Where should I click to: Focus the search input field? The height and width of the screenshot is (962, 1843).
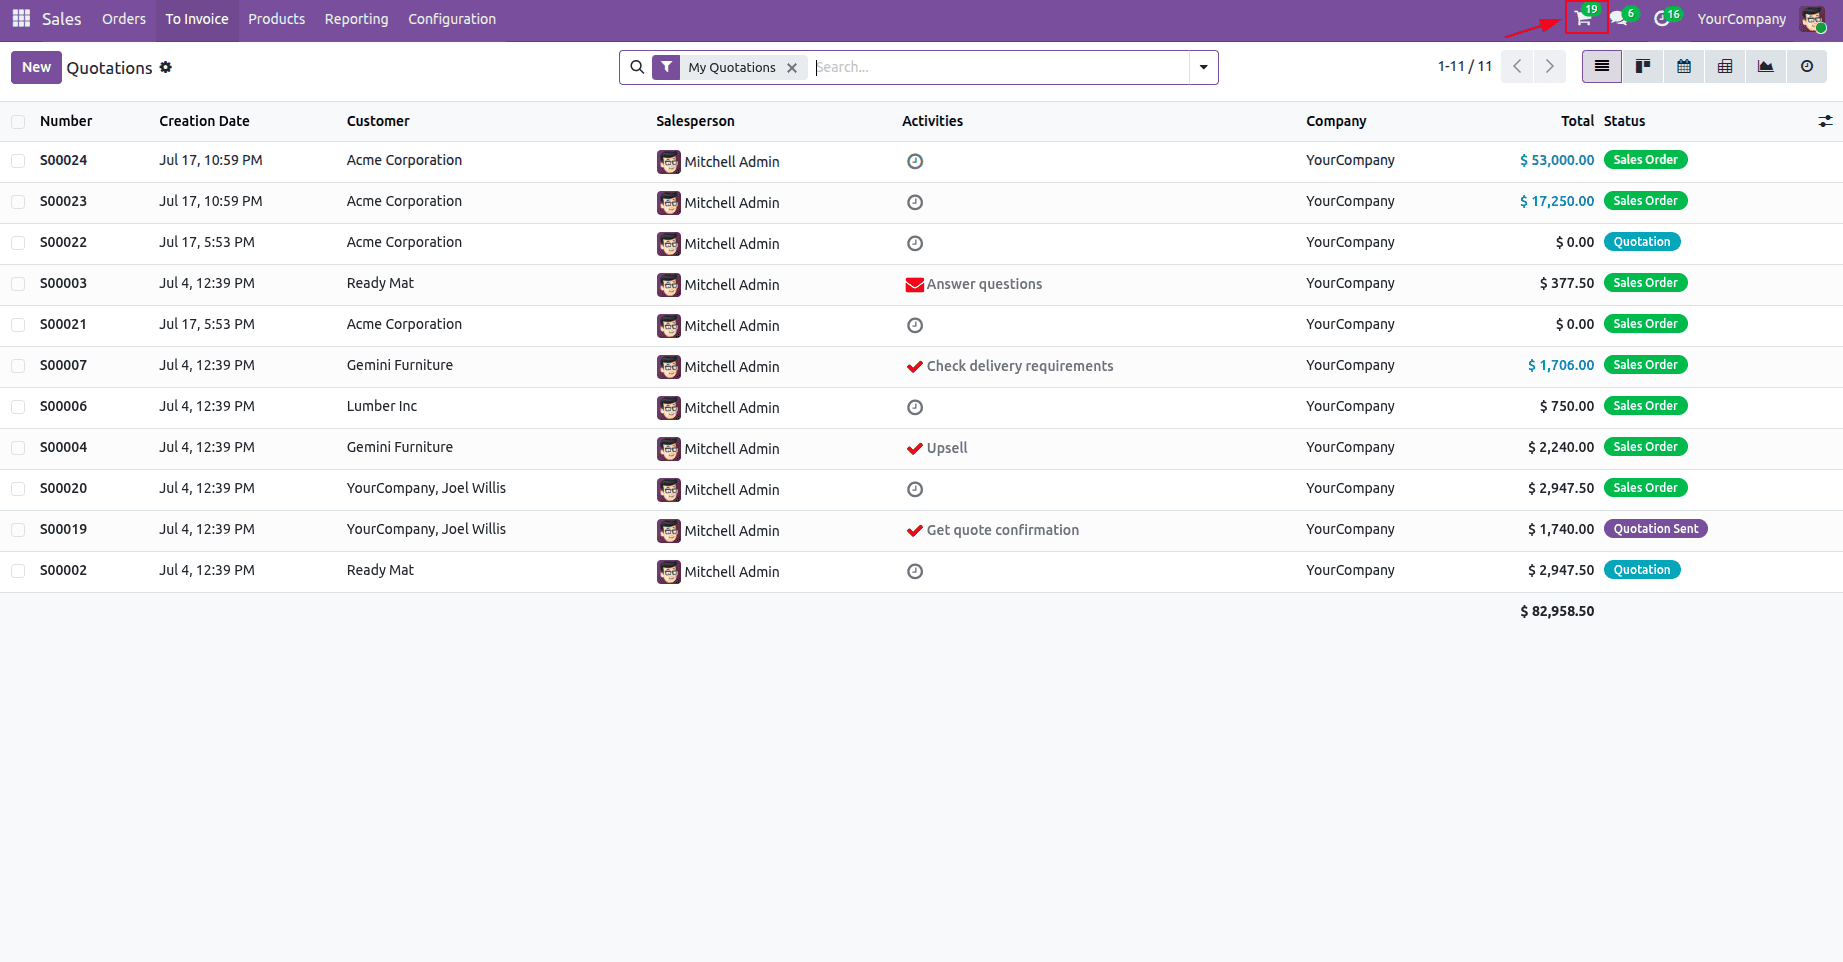click(1000, 67)
